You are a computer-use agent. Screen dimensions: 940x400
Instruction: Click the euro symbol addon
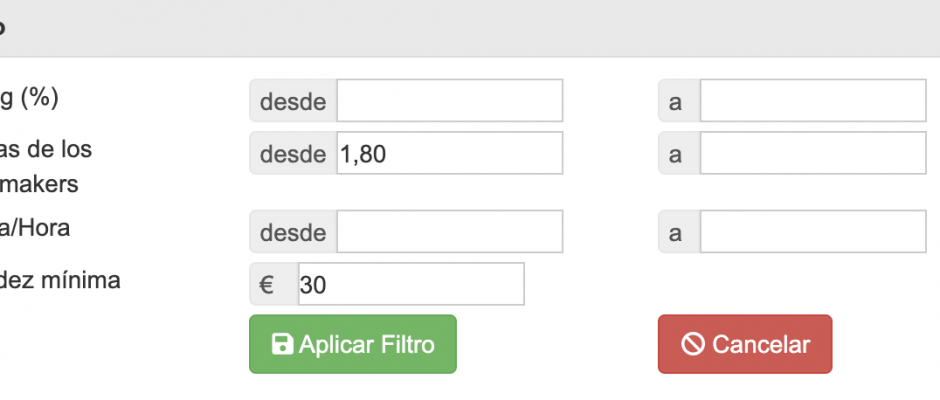coord(268,285)
